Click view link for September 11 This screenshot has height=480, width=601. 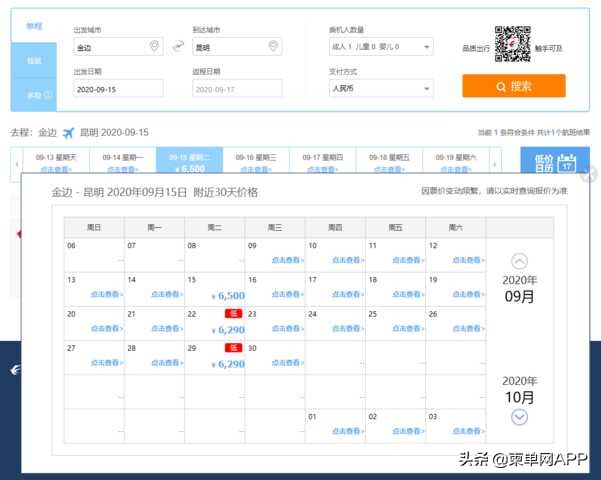point(408,260)
